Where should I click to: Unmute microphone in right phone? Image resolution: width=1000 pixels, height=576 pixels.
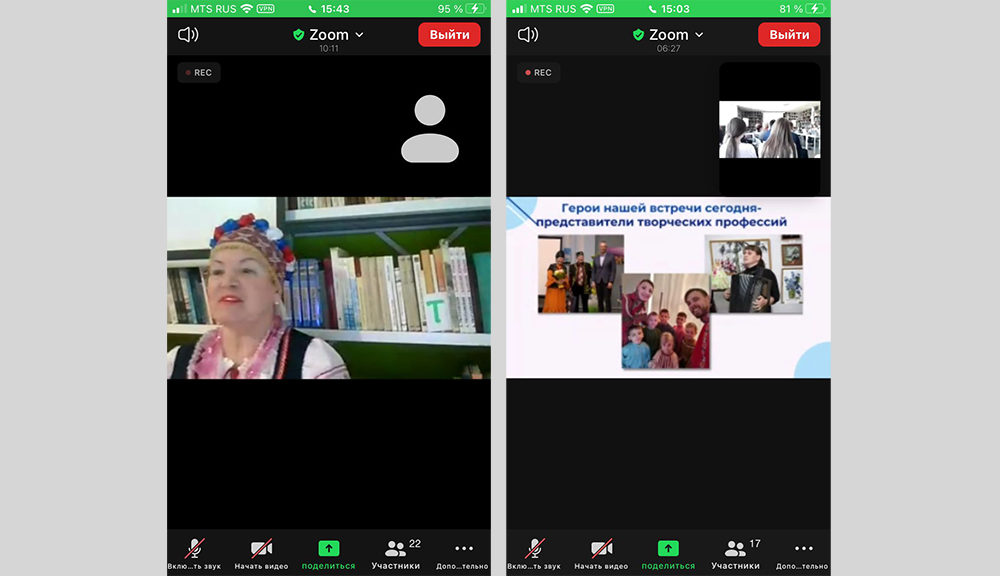point(535,552)
